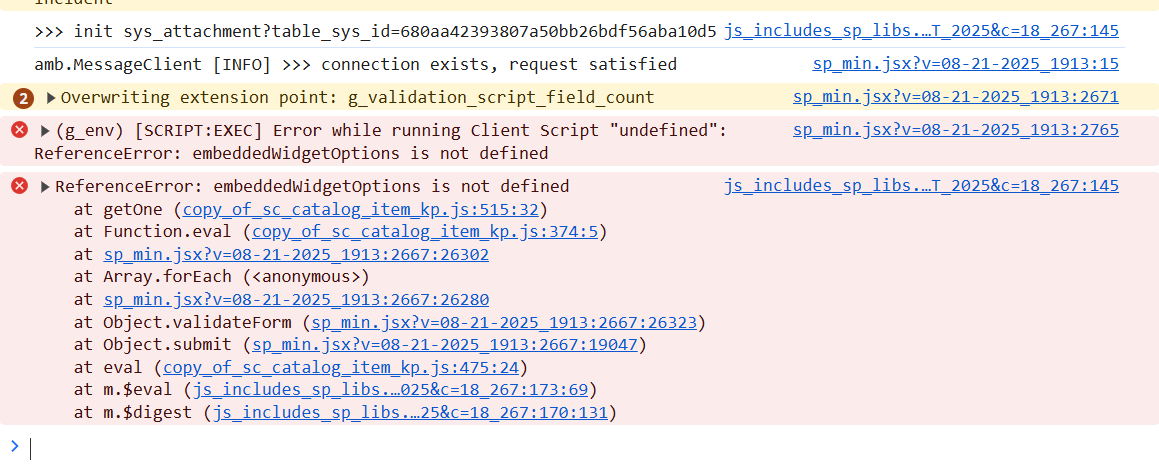This screenshot has width=1159, height=466.
Task: Open validateForm source link 2667:26323
Action: click(505, 323)
